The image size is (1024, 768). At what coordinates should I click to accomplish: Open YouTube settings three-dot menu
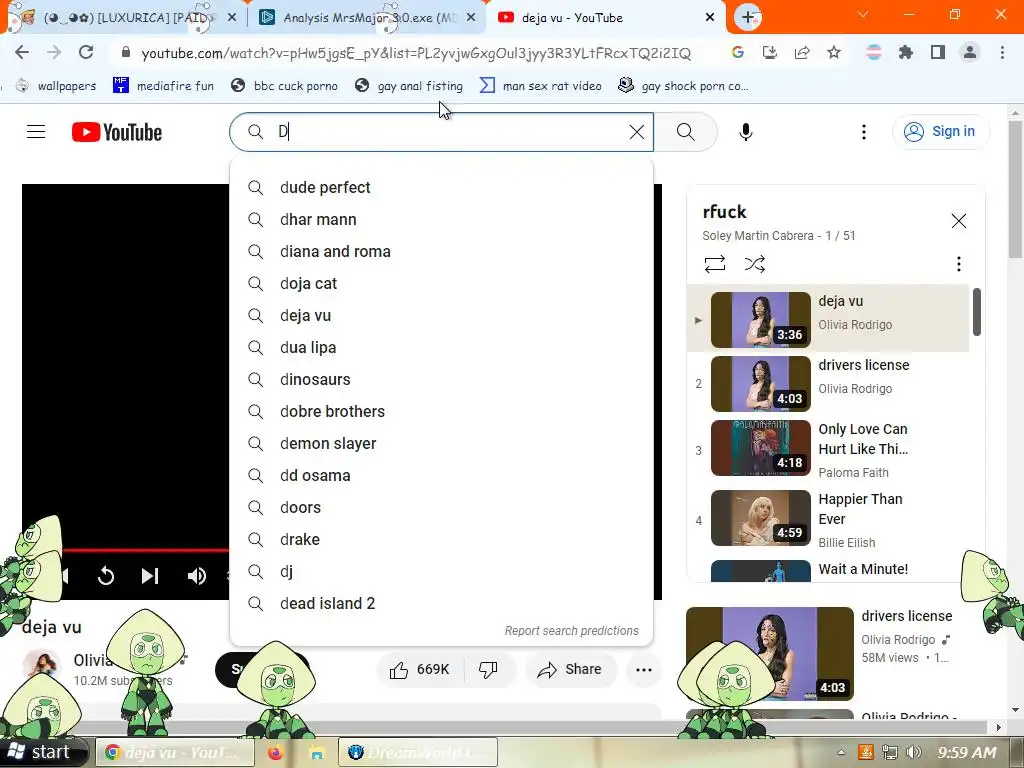coord(863,132)
